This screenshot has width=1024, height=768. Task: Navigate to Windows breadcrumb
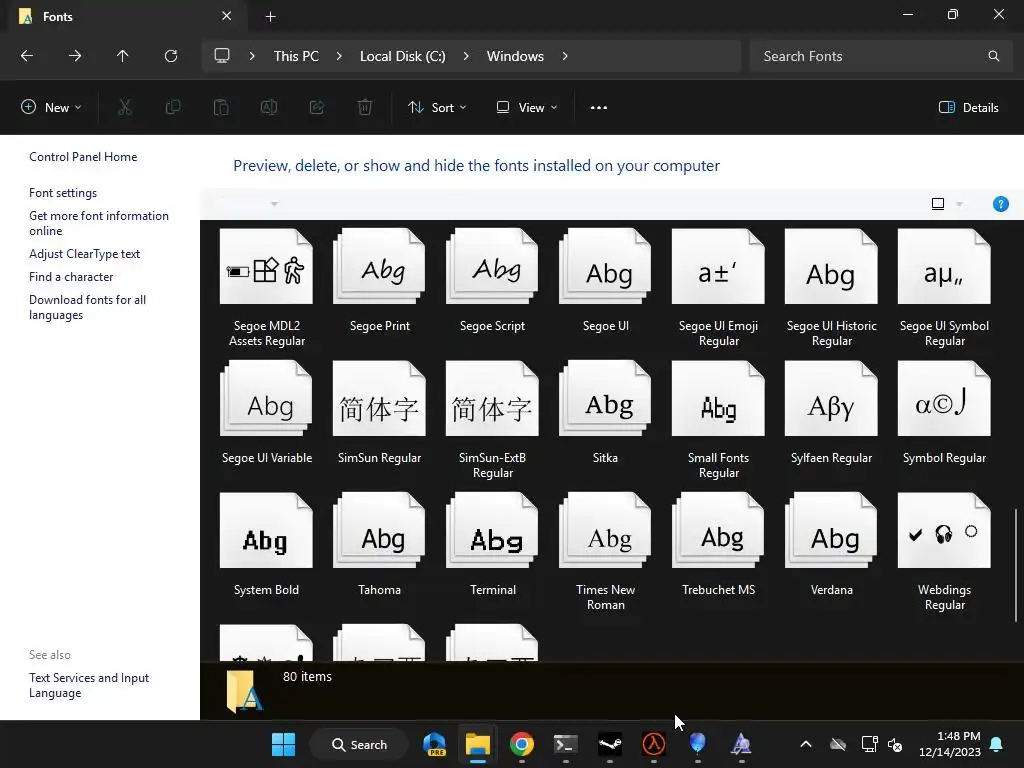pyautogui.click(x=515, y=56)
